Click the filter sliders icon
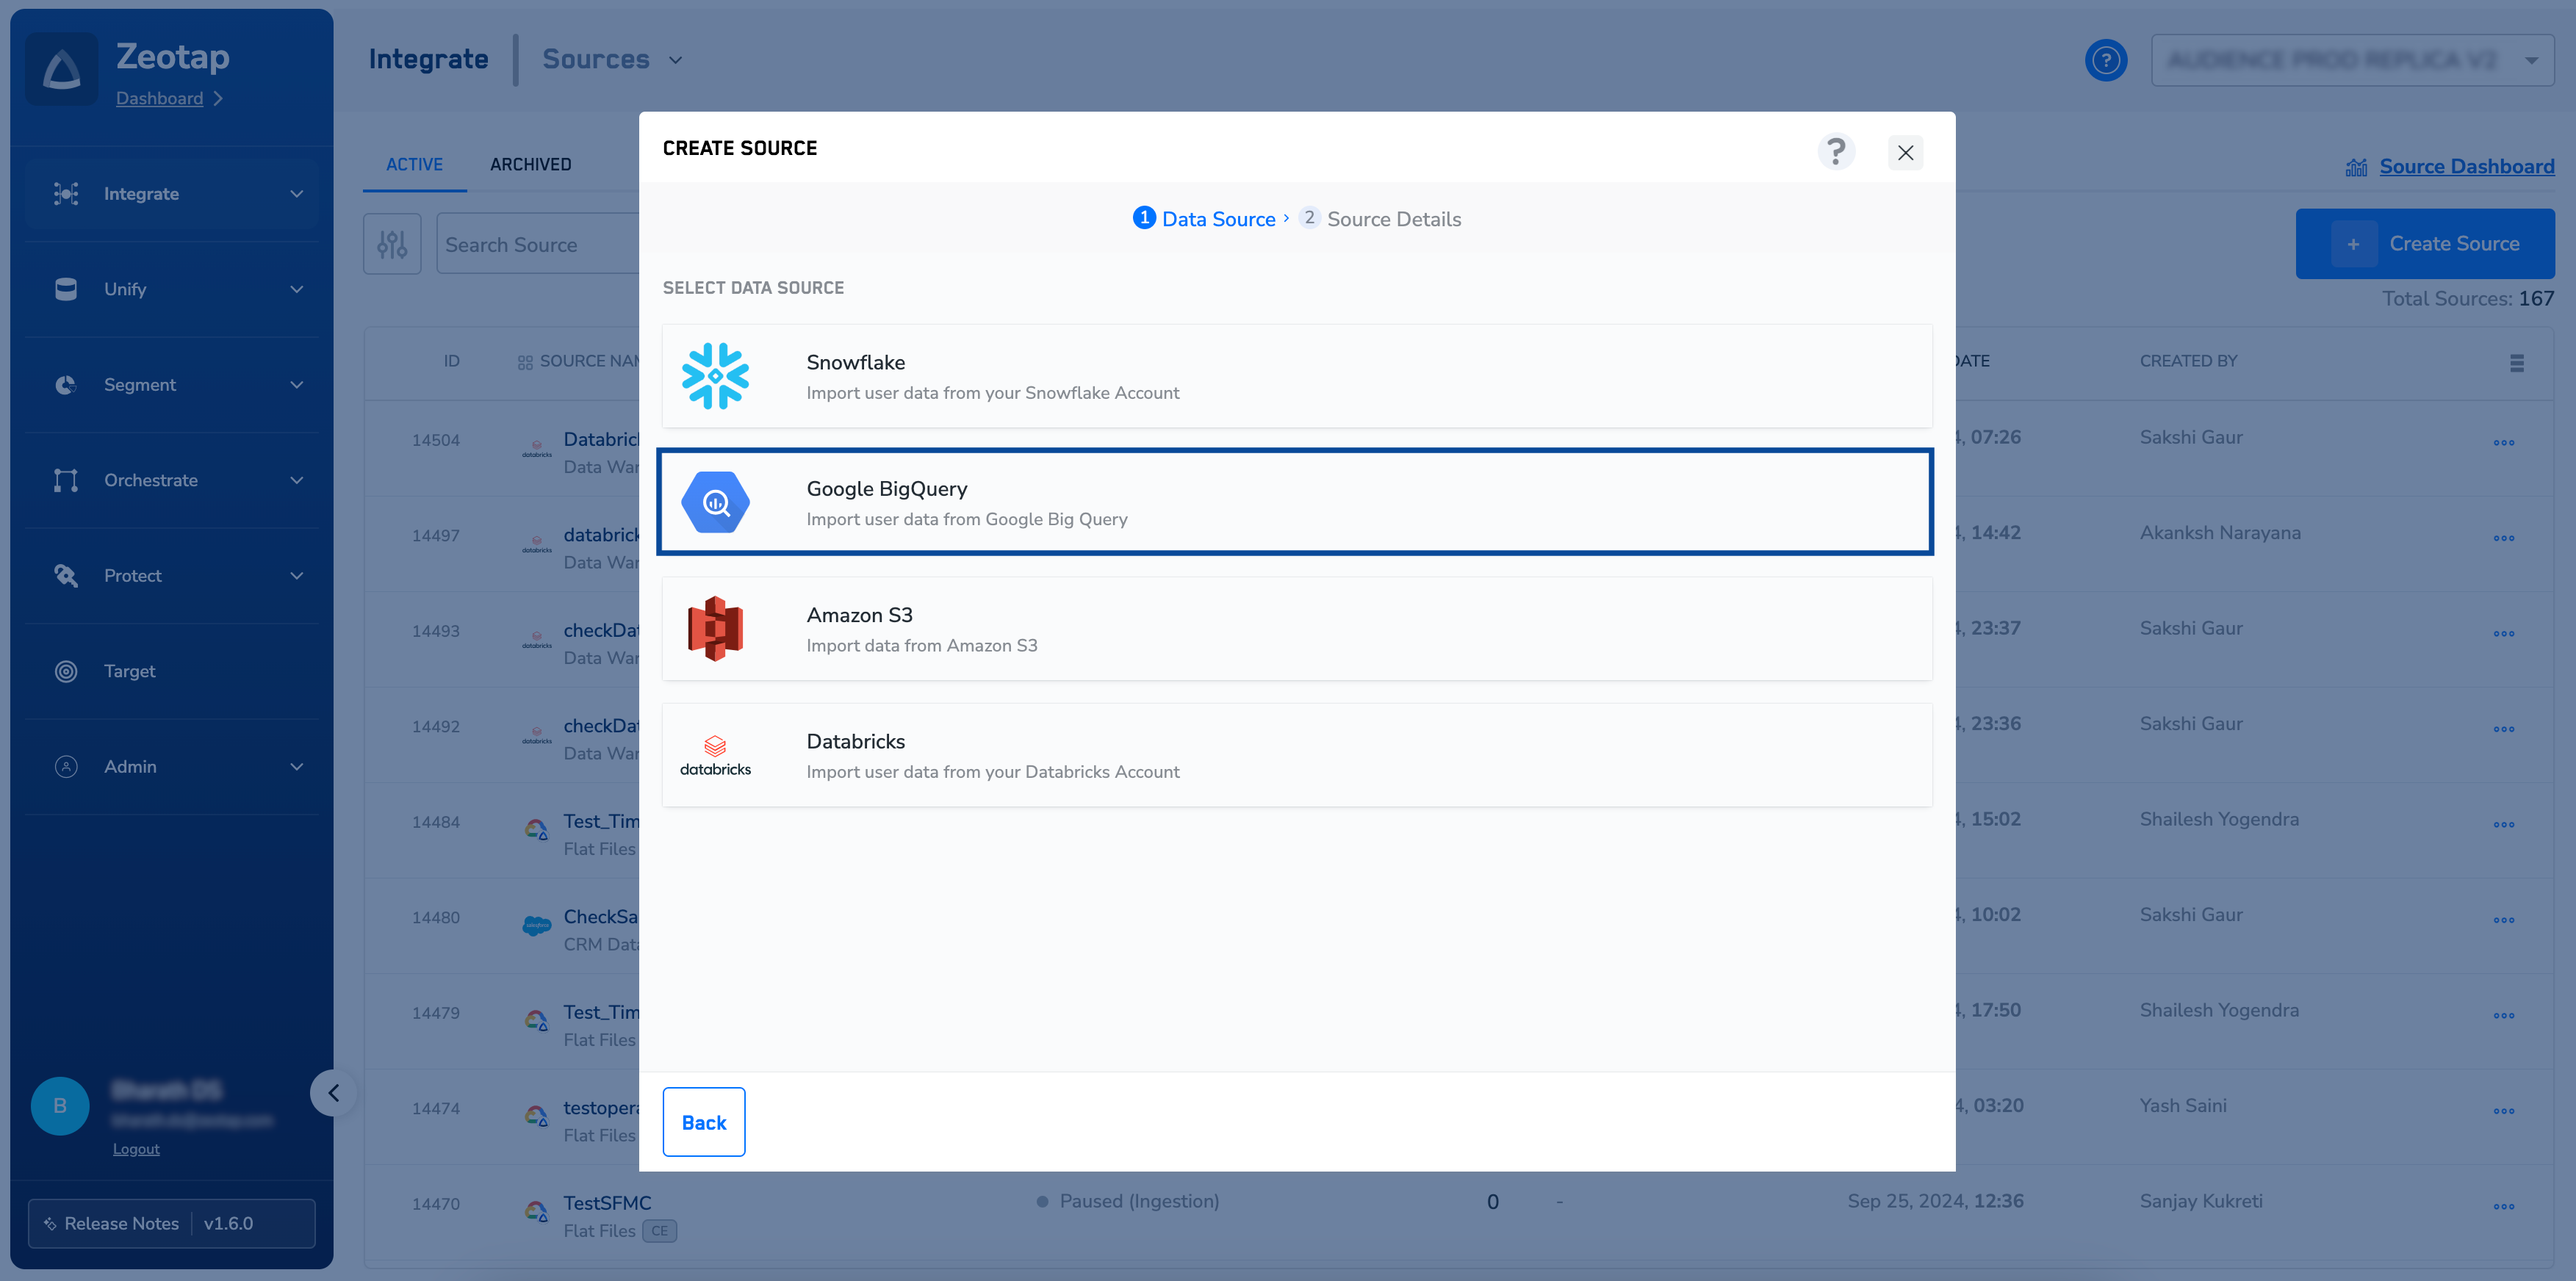The image size is (2576, 1281). (x=392, y=244)
